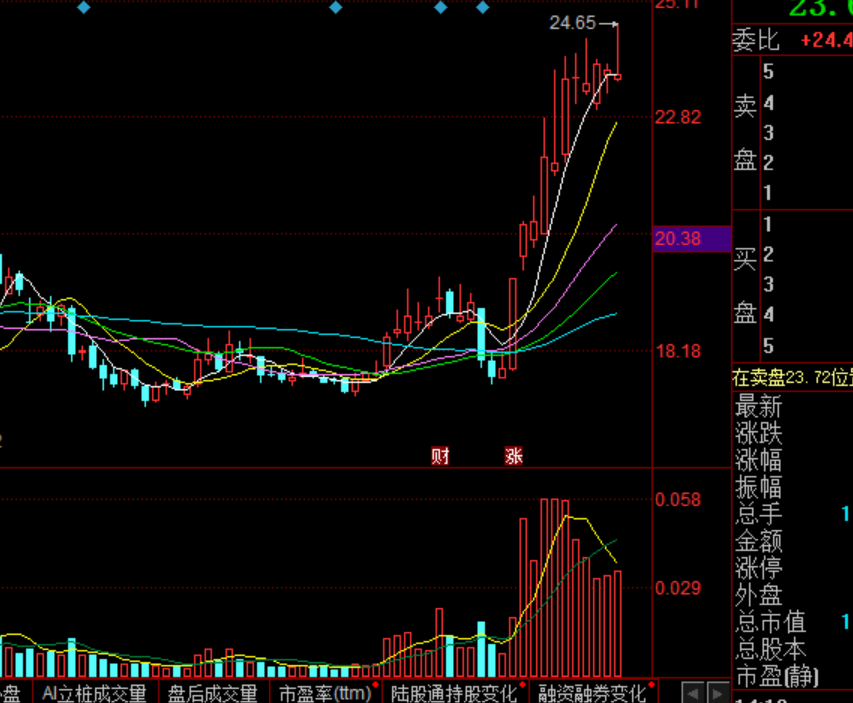Open the 陆股通持股变化 tab
853x703 pixels.
[x=454, y=693]
